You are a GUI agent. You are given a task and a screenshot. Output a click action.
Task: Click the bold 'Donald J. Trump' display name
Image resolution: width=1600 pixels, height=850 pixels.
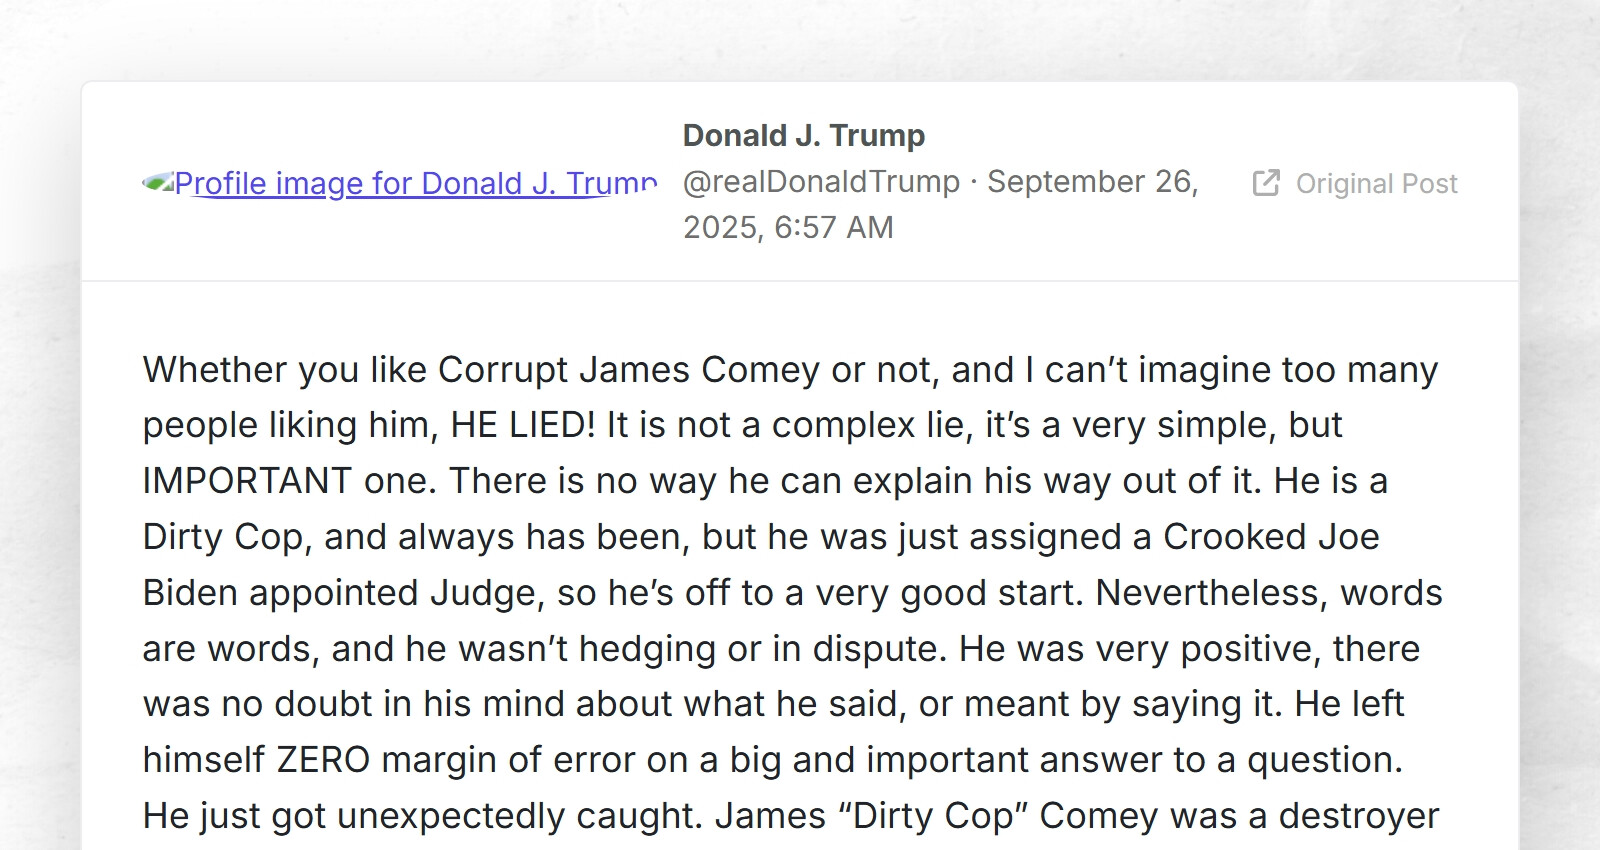(803, 135)
